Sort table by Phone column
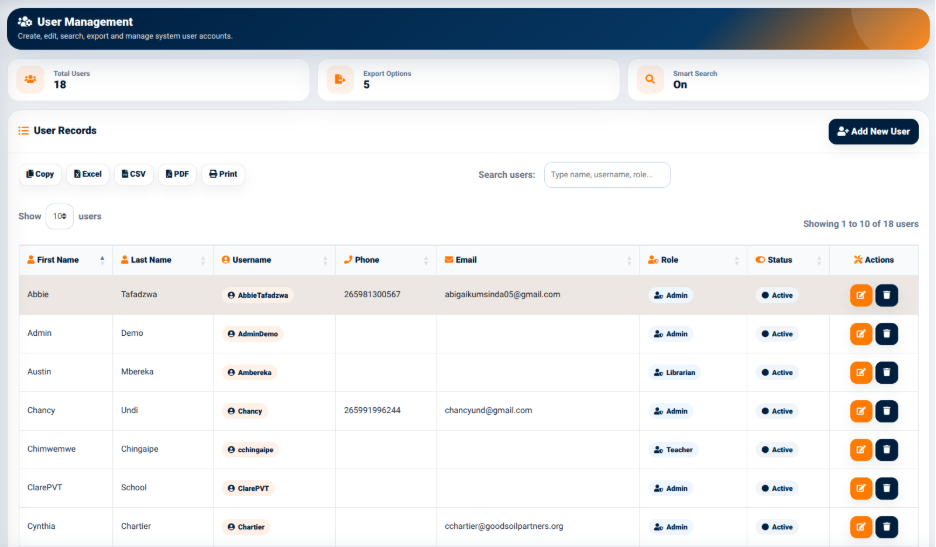936x547 pixels. point(386,260)
